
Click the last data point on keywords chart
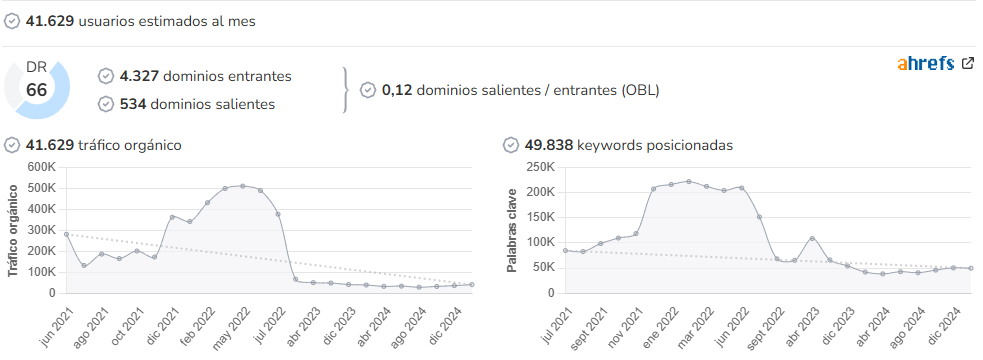[x=971, y=268]
